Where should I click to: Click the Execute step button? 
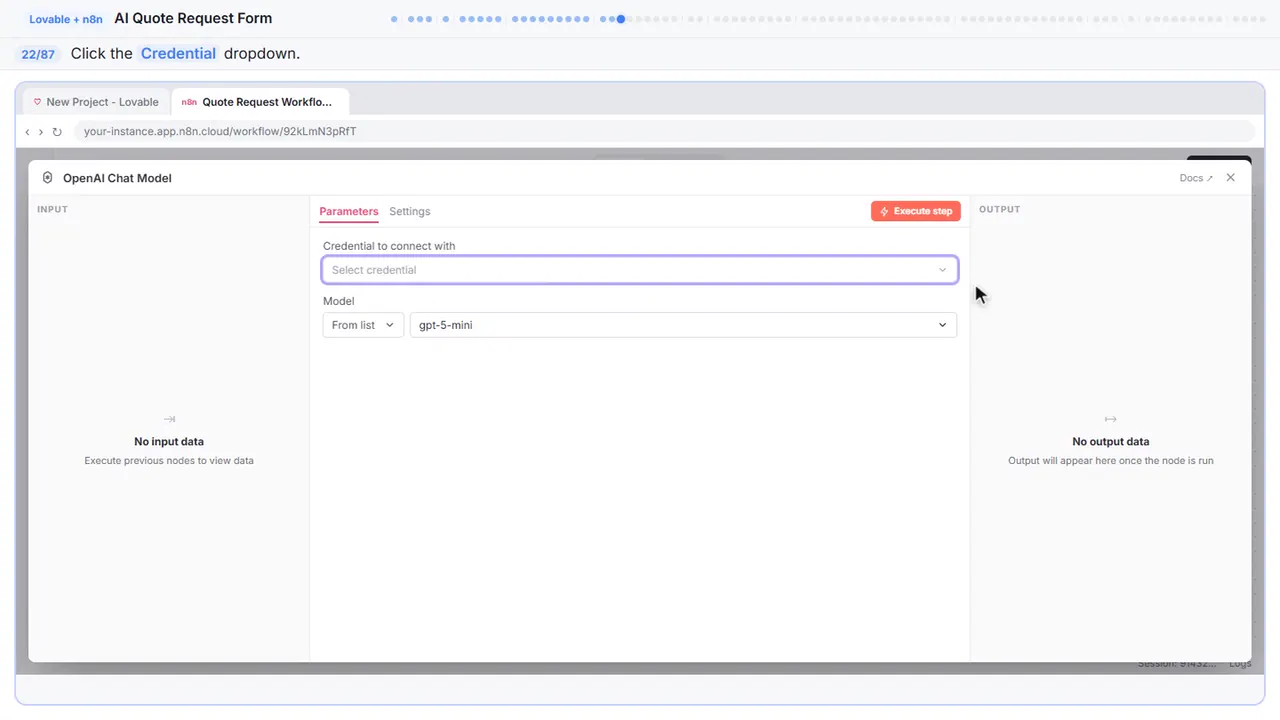pos(916,211)
